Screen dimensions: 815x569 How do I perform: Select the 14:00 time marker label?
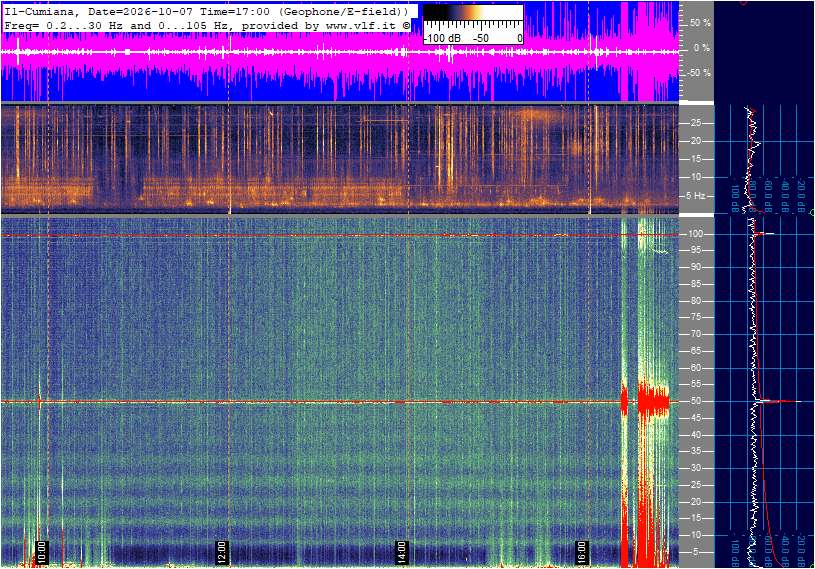[402, 552]
